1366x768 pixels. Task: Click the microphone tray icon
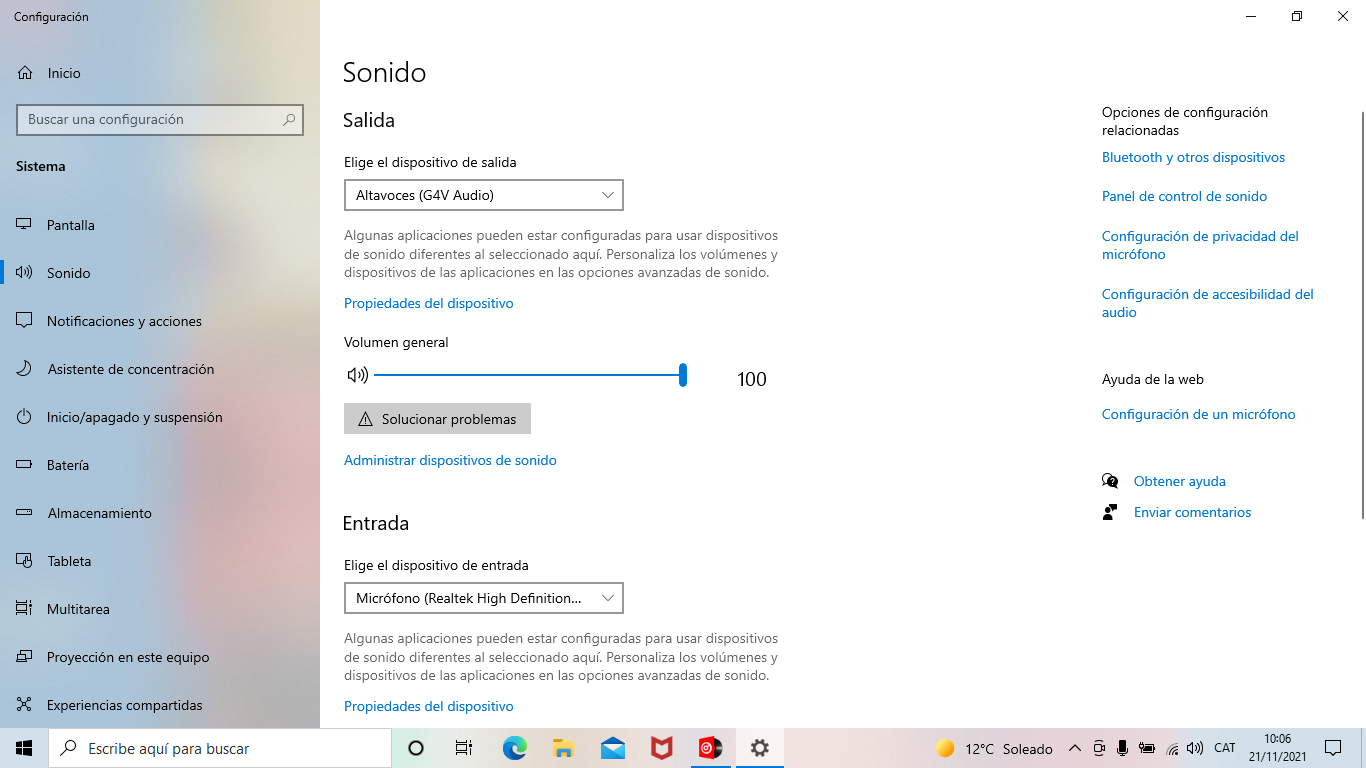[1123, 748]
